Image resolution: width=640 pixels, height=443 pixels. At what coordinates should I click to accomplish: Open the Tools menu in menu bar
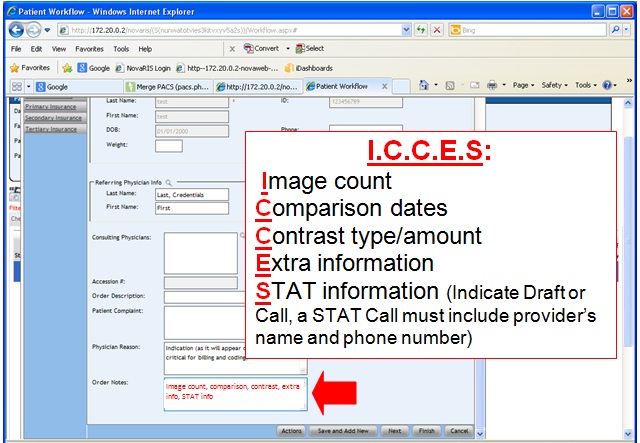pos(121,49)
